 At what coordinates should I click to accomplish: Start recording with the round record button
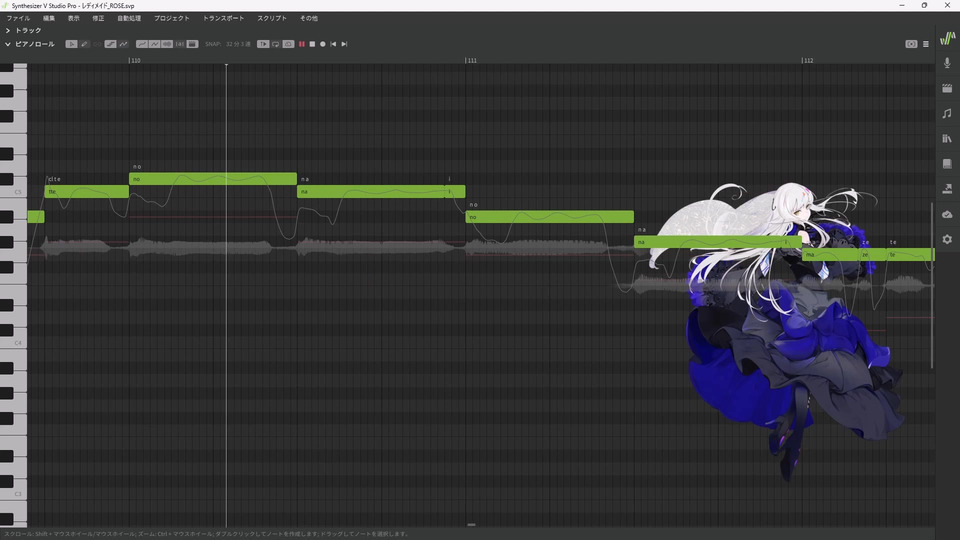pyautogui.click(x=323, y=44)
